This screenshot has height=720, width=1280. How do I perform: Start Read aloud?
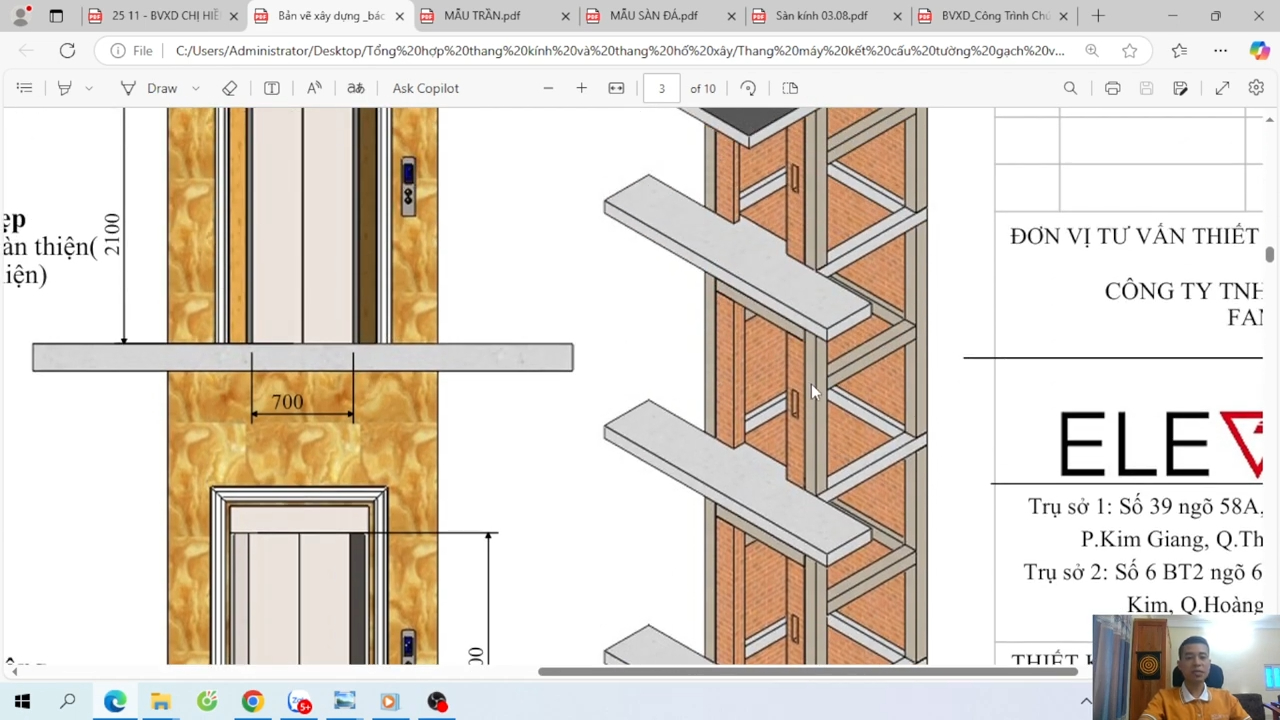(x=314, y=88)
